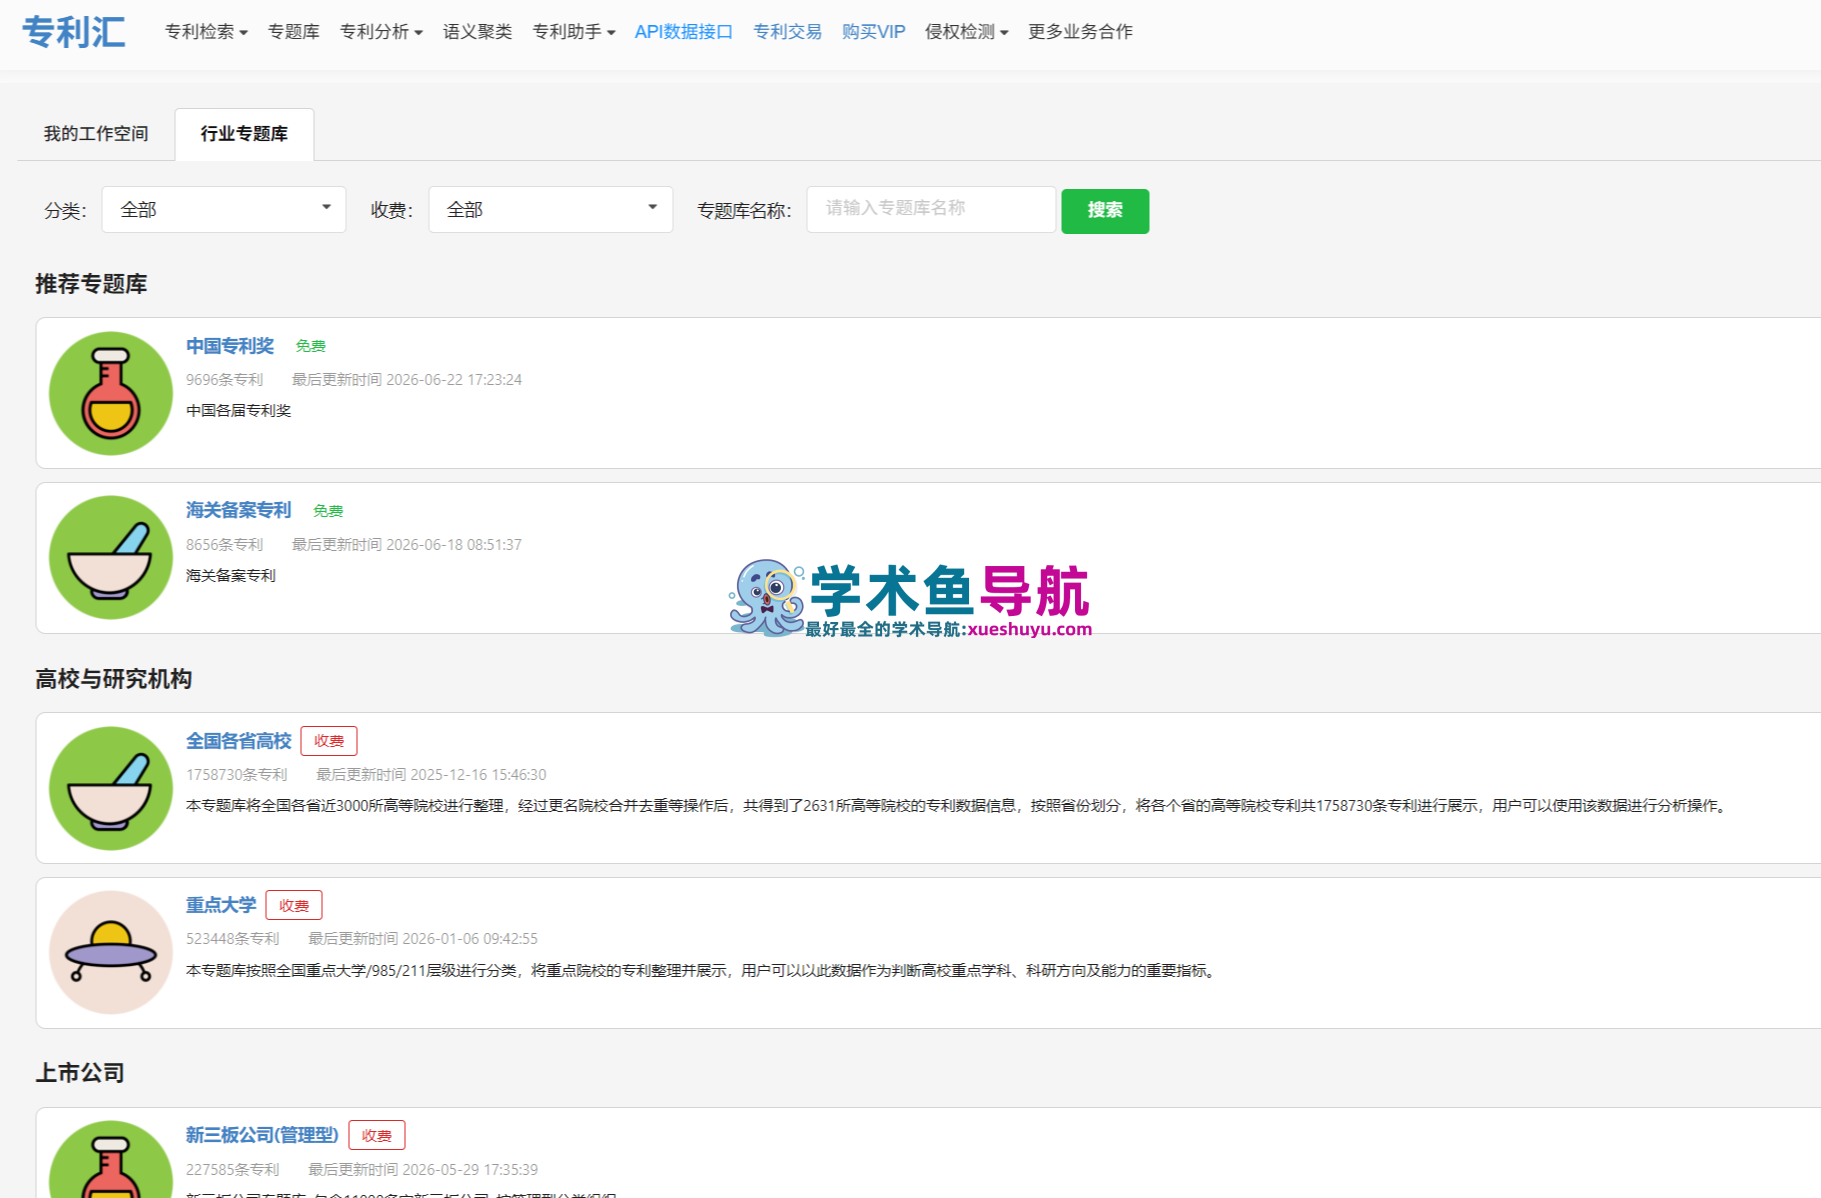Open the mortar icon for 全国各省高校
The height and width of the screenshot is (1198, 1821).
point(111,788)
